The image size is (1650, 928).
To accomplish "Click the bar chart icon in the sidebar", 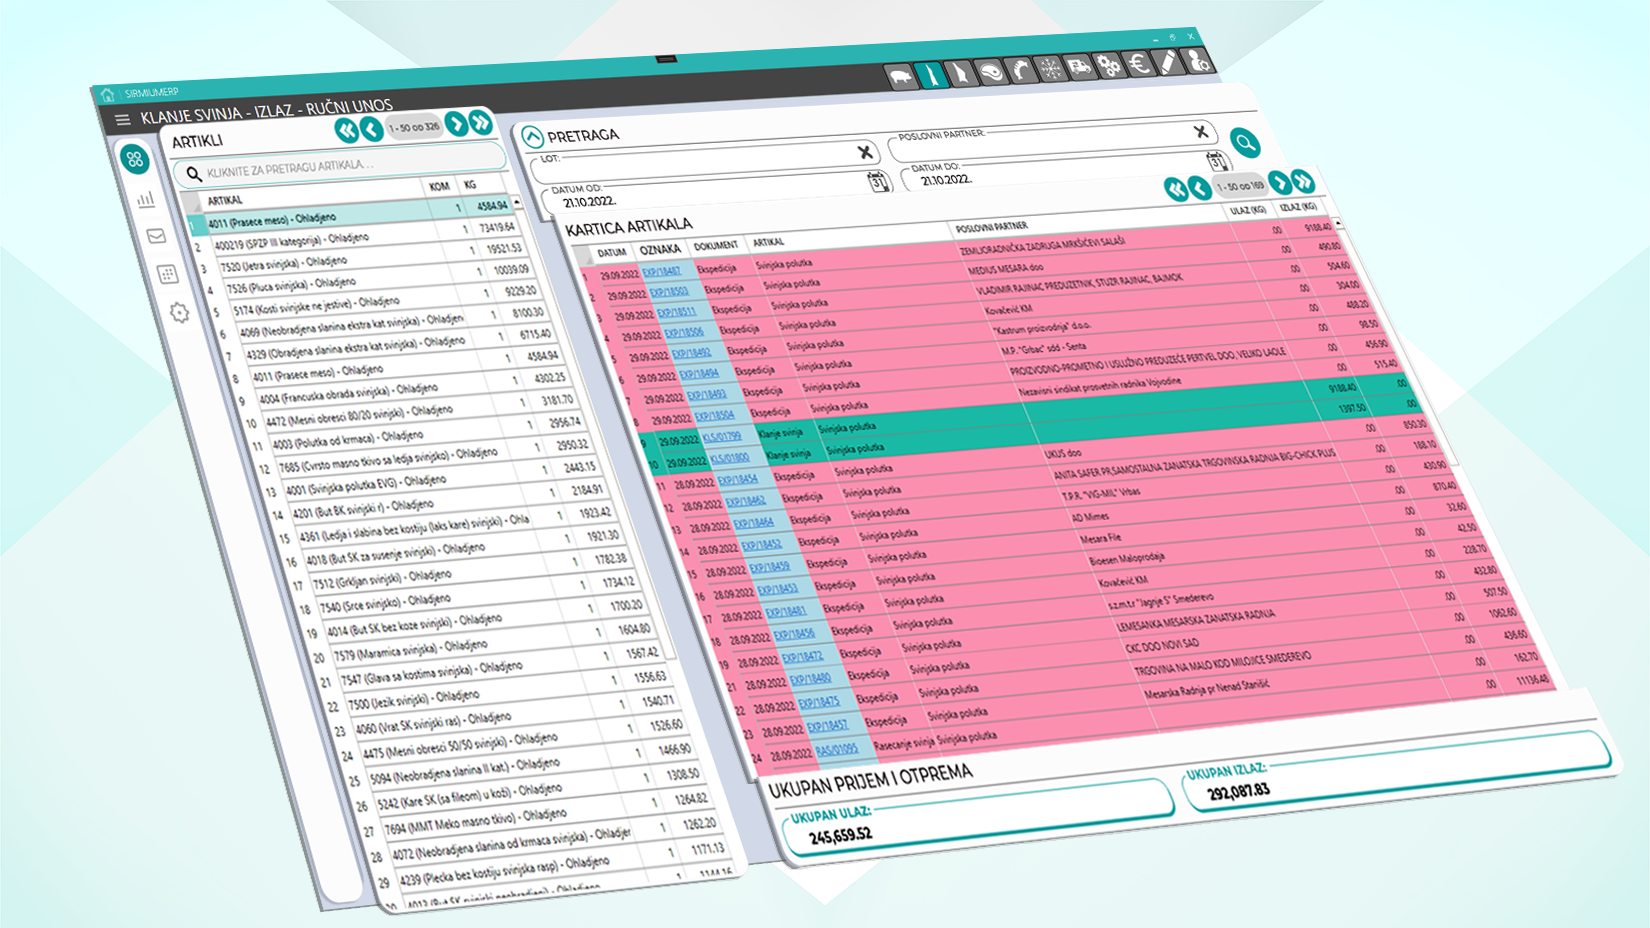I will pyautogui.click(x=147, y=199).
